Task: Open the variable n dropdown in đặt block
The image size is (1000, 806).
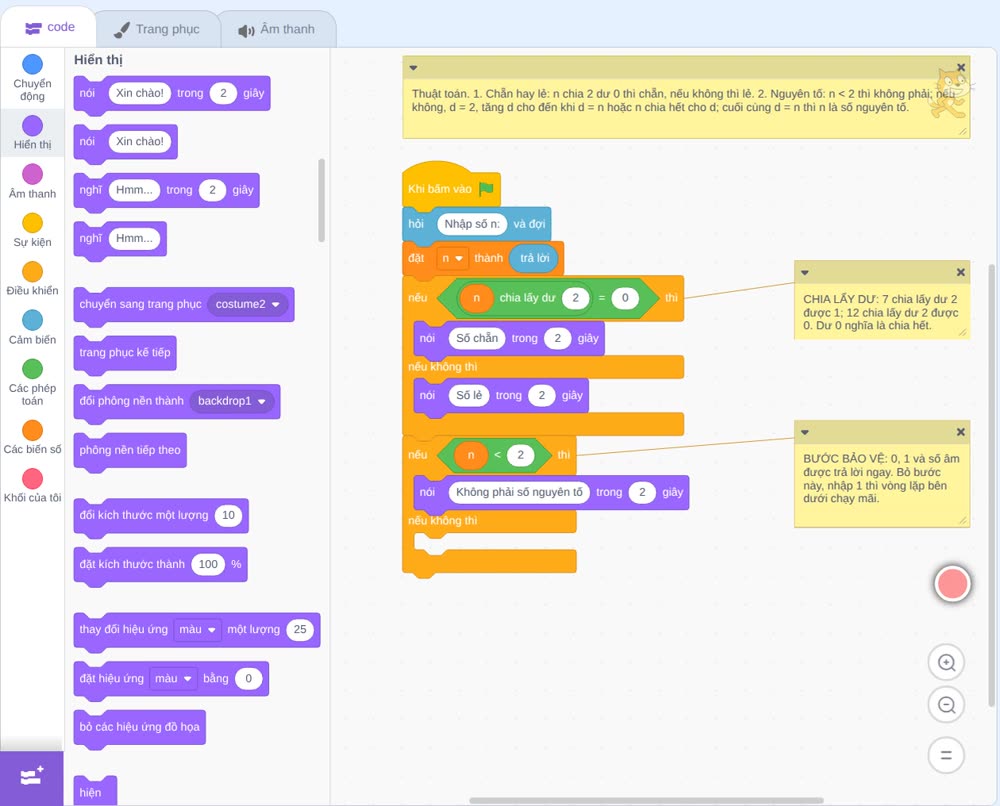Action: pyautogui.click(x=452, y=258)
